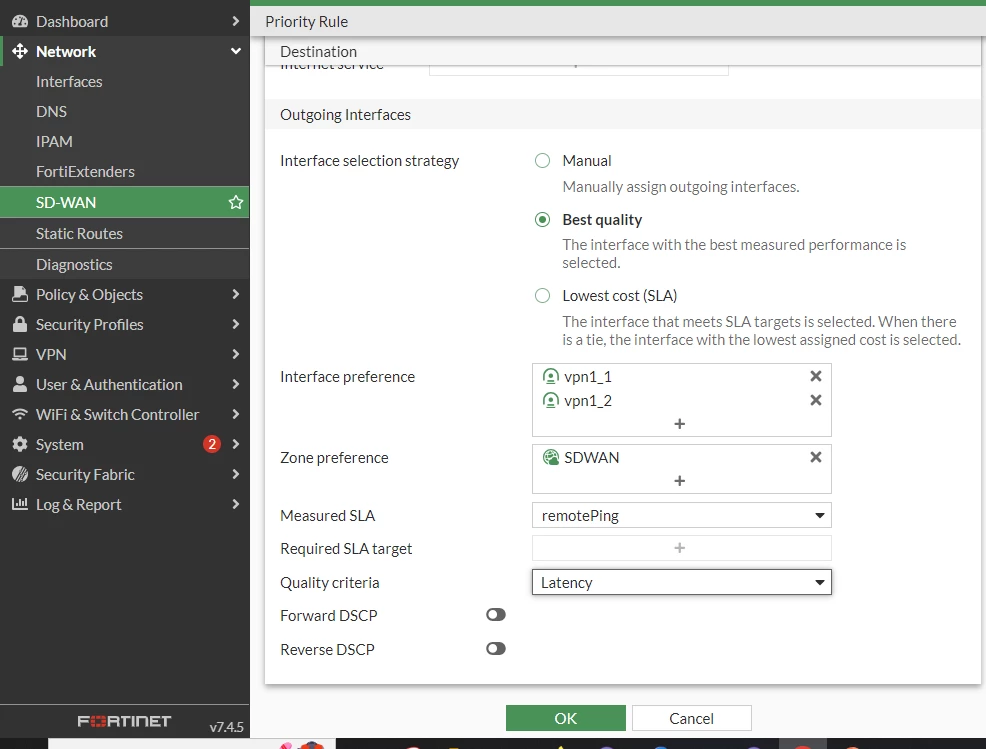986x749 pixels.
Task: Open the Quality criteria Latency dropdown
Action: [x=682, y=582]
